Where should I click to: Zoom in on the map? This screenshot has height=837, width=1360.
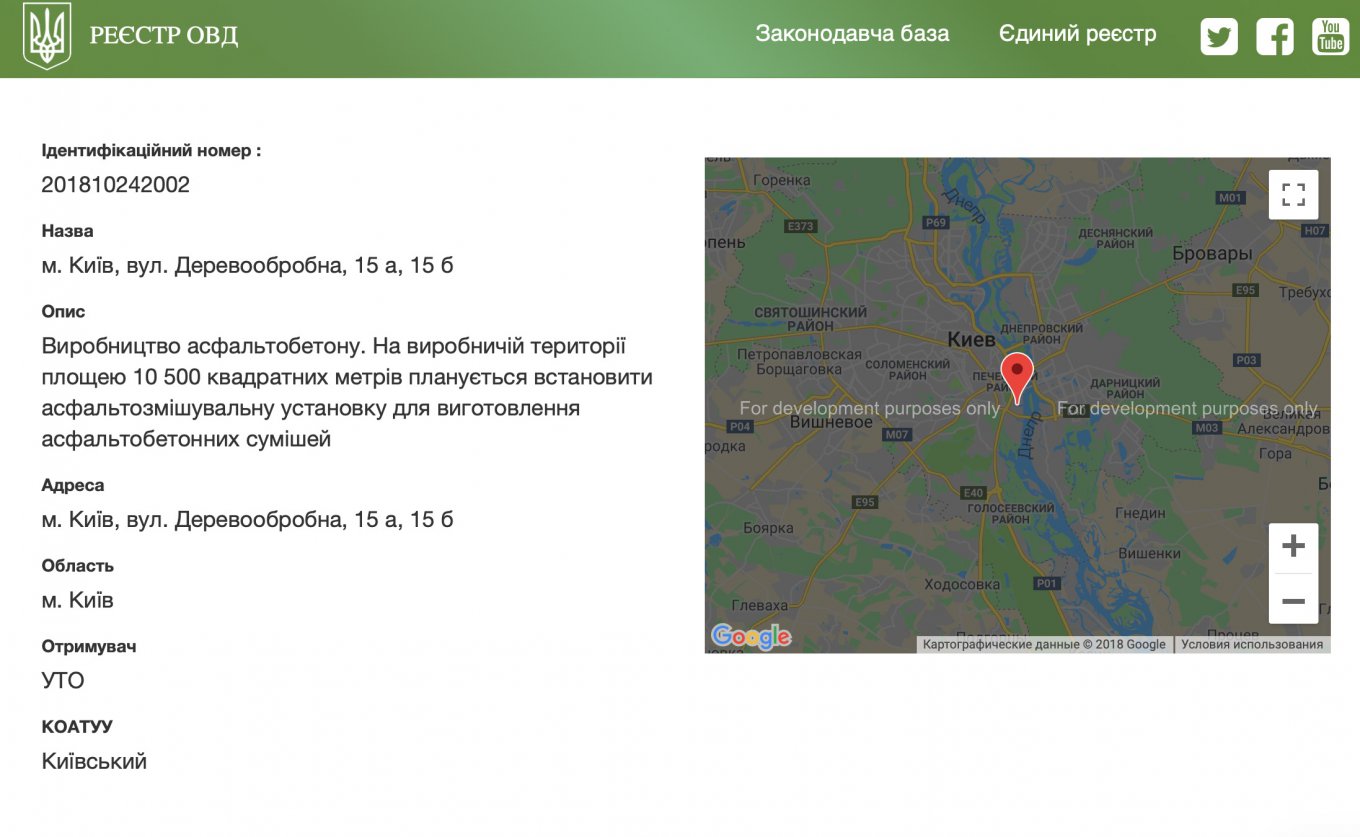(x=1293, y=547)
